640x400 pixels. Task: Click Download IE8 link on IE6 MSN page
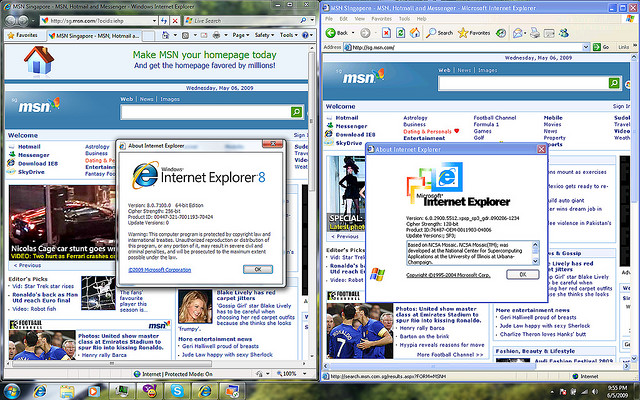click(x=355, y=134)
